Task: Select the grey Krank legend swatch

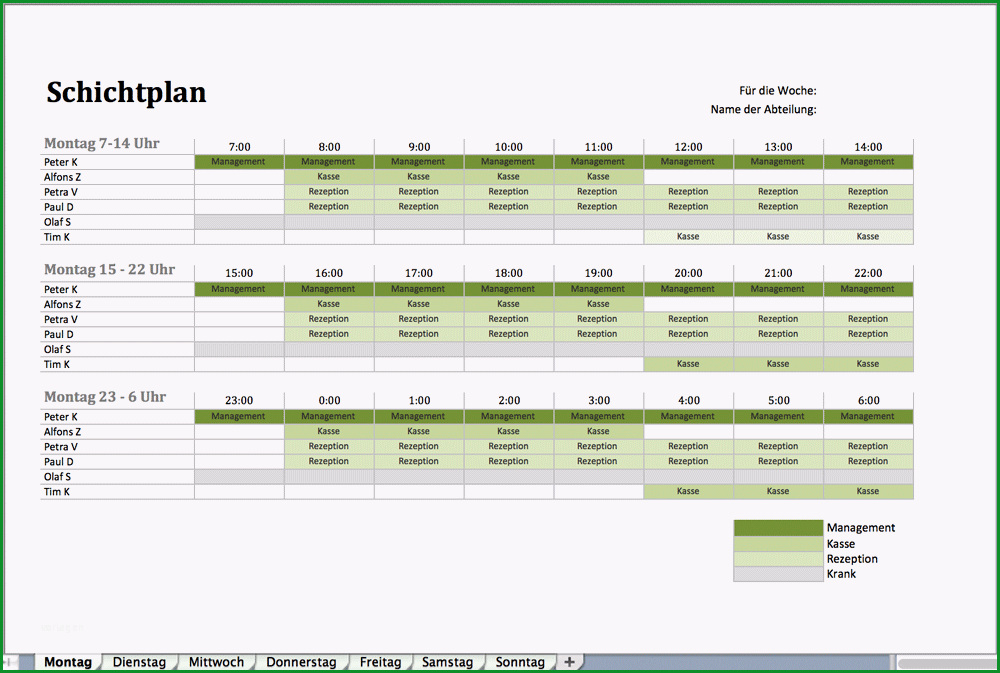Action: (778, 574)
